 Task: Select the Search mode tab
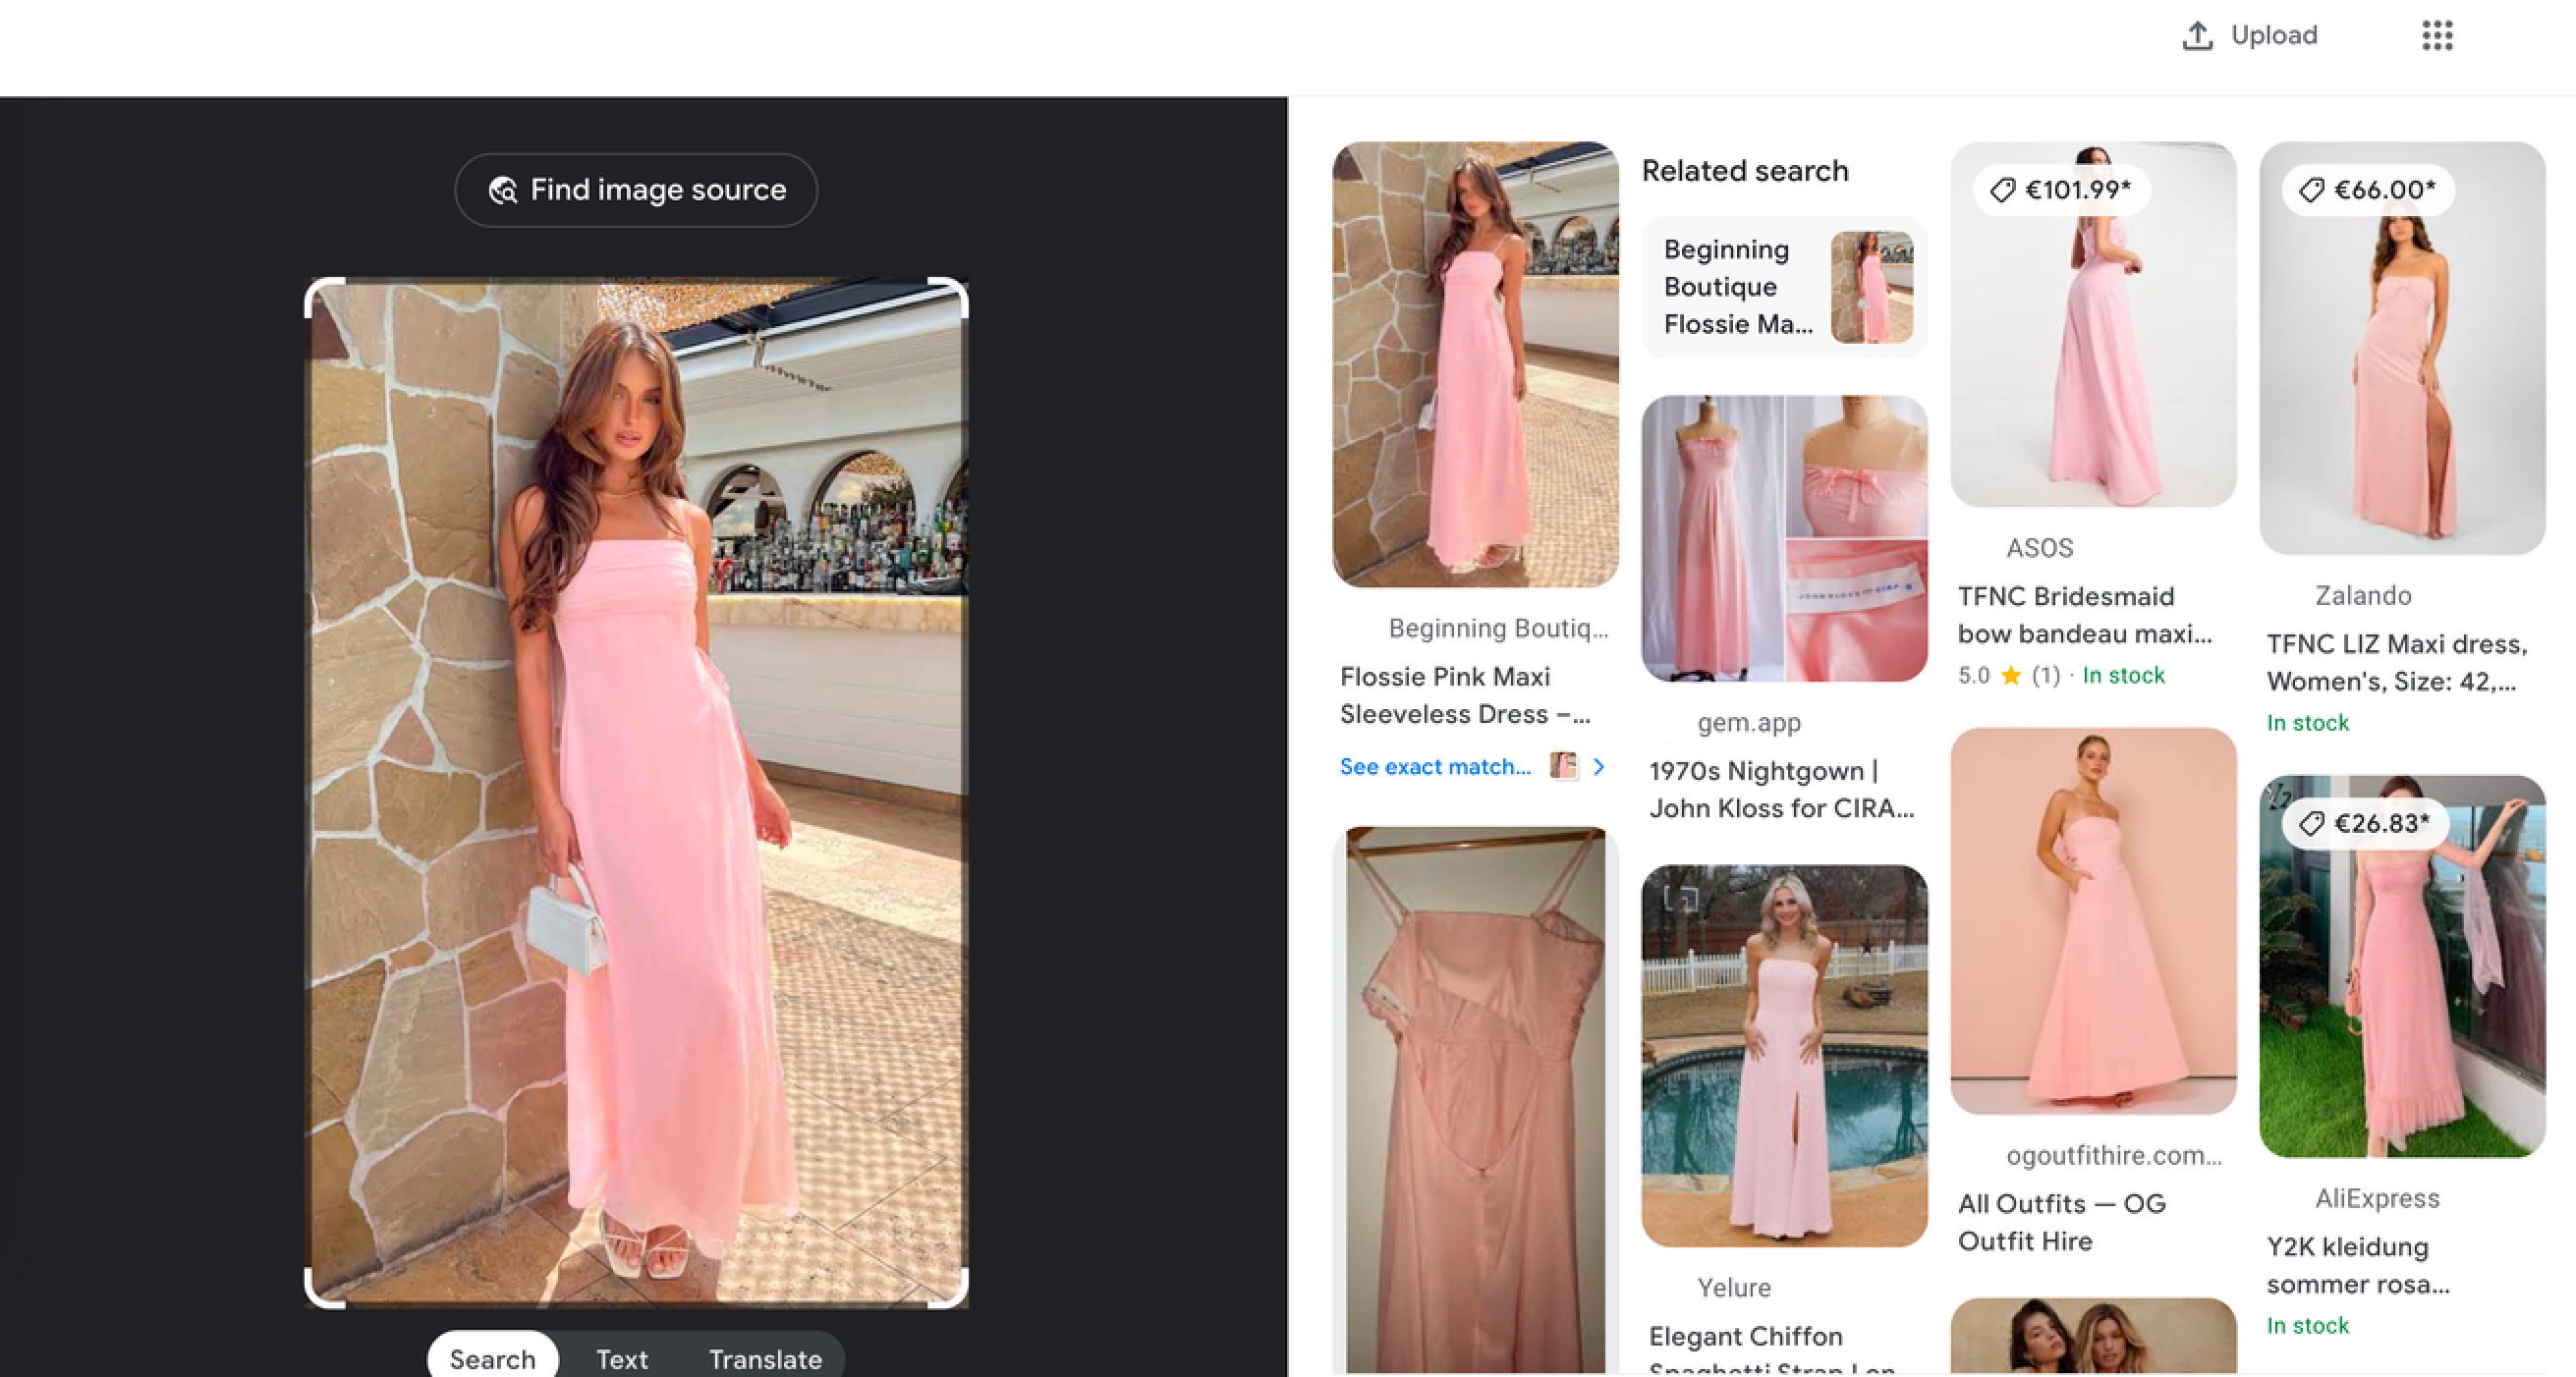(492, 1358)
